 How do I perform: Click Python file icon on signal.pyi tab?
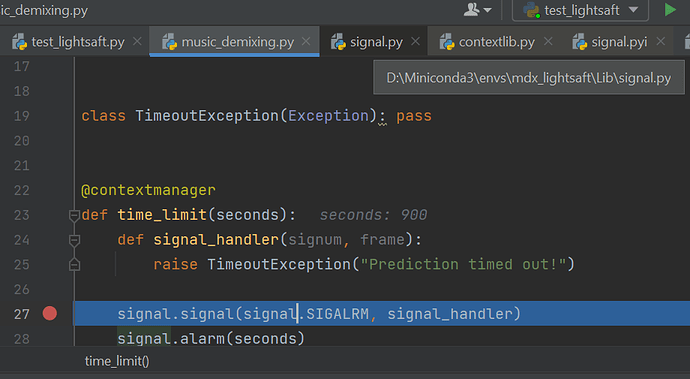[580, 42]
